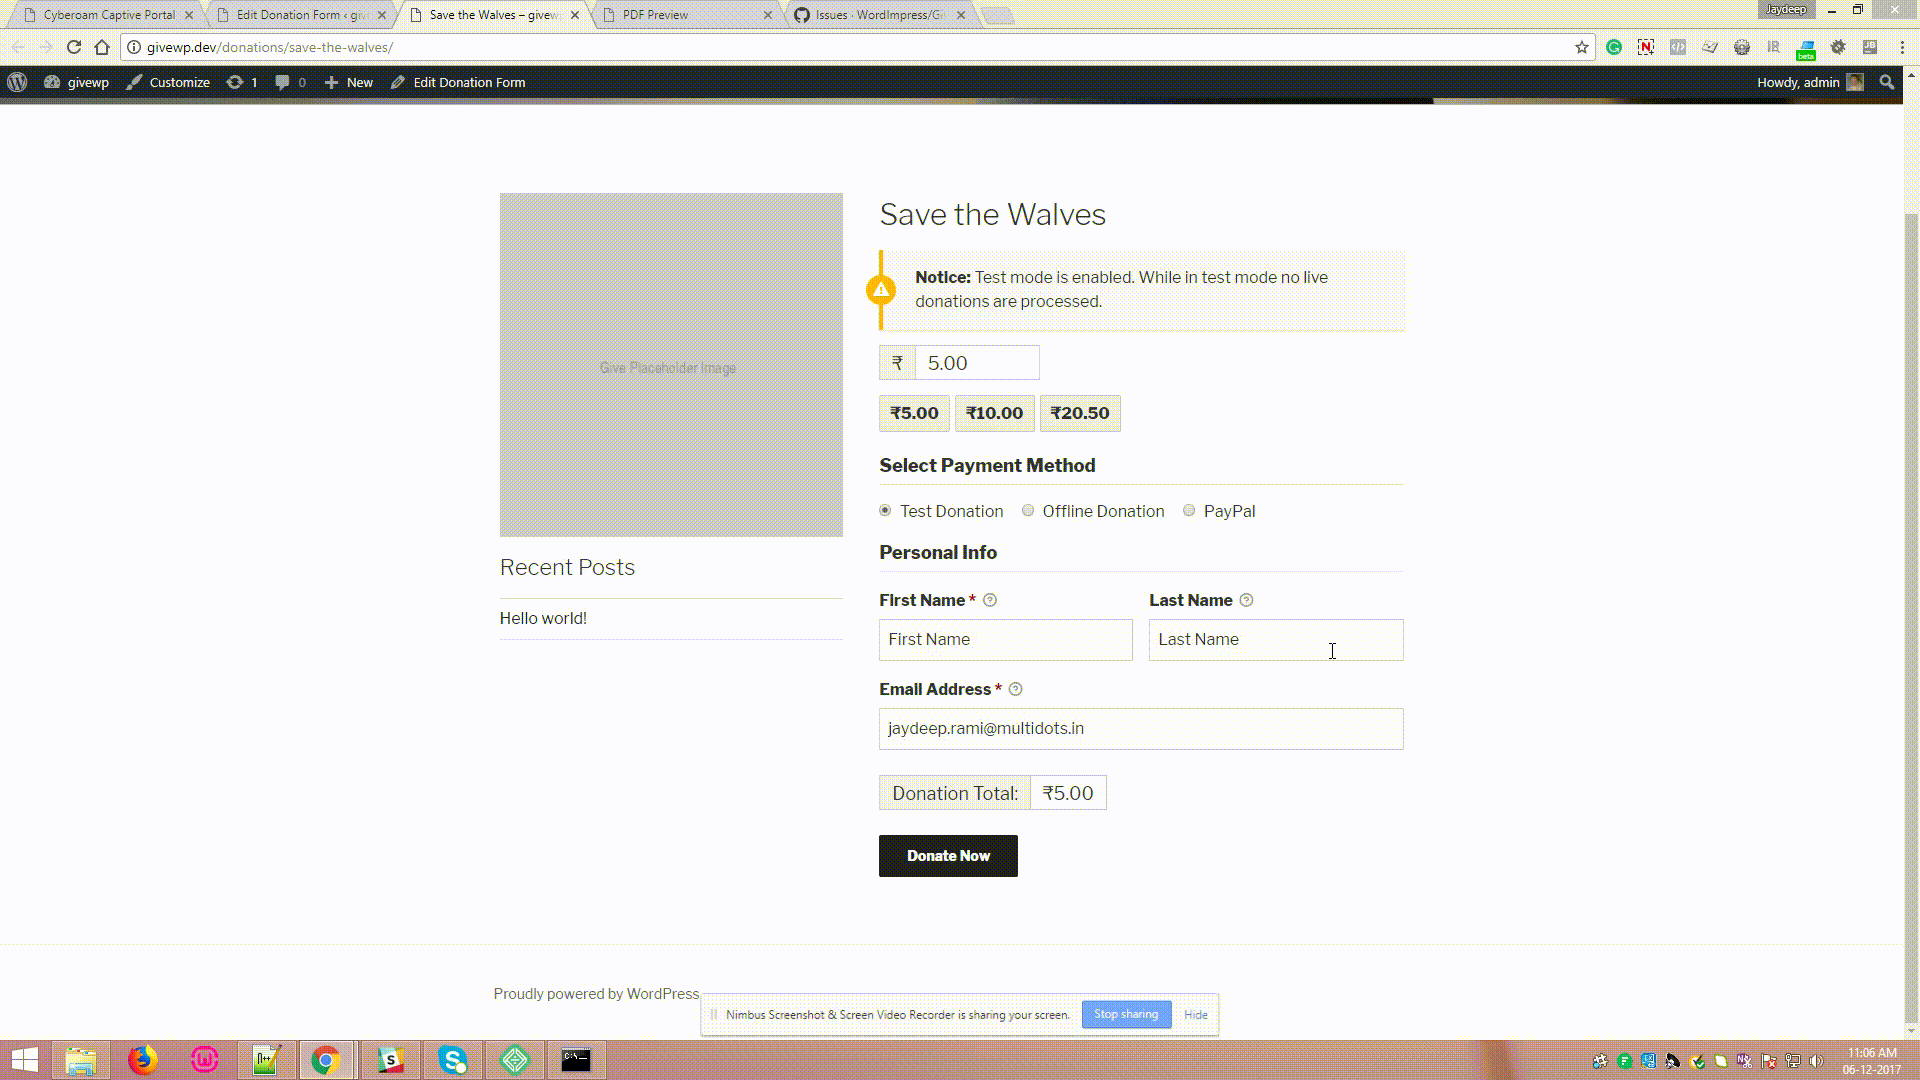
Task: Switch to the PDF Preview tab
Action: 686,15
